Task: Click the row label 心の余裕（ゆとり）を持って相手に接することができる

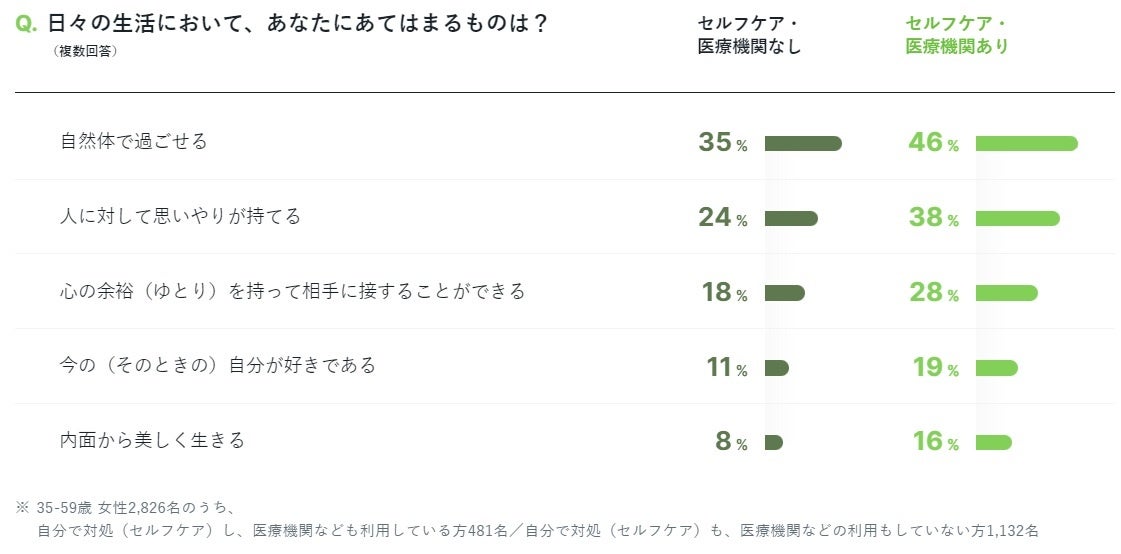Action: click(292, 292)
